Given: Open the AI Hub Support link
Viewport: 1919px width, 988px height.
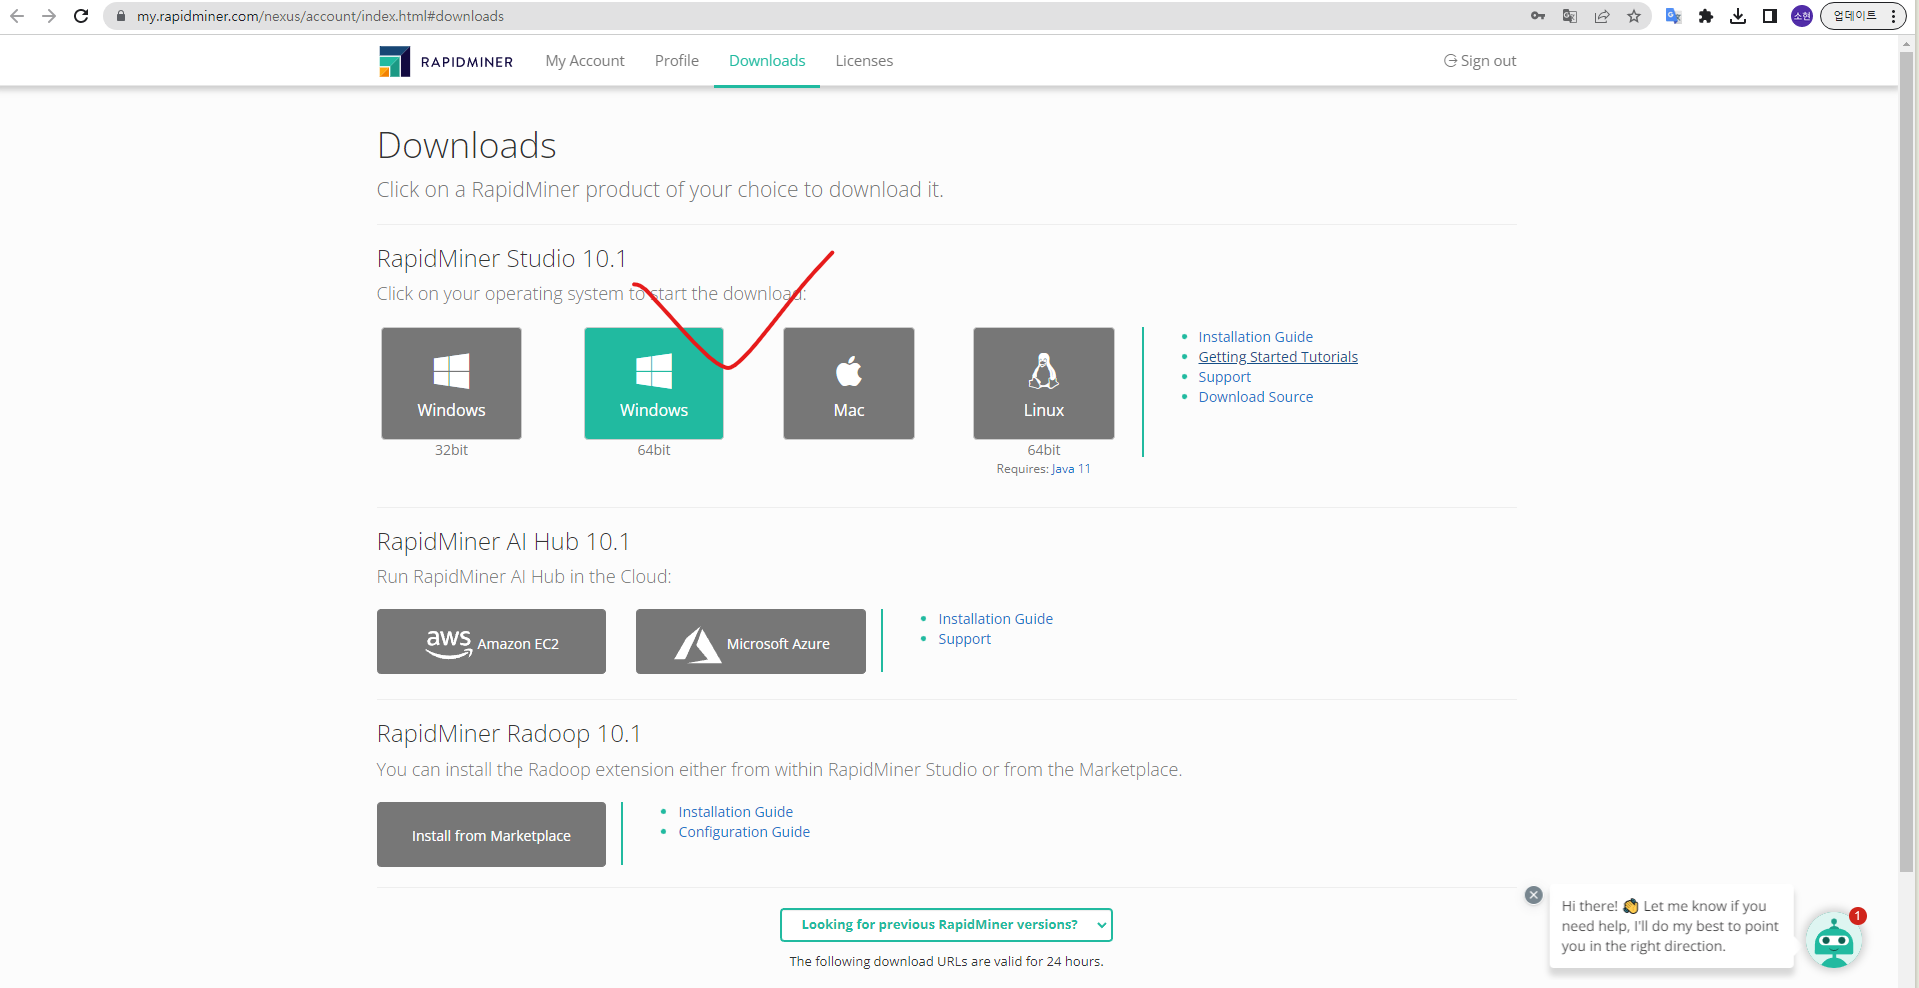Looking at the screenshot, I should (x=965, y=639).
